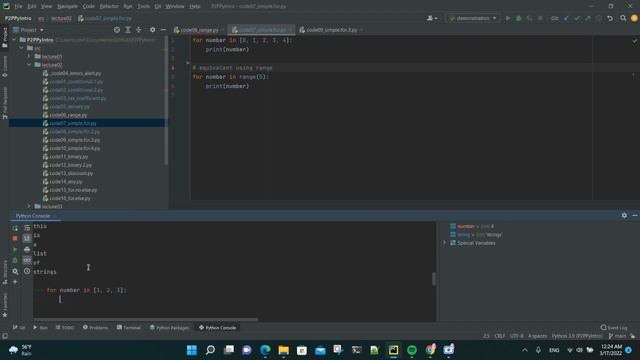Open File Explorer from the taskbar
Image resolution: width=640 pixels, height=360 pixels.
click(x=284, y=350)
